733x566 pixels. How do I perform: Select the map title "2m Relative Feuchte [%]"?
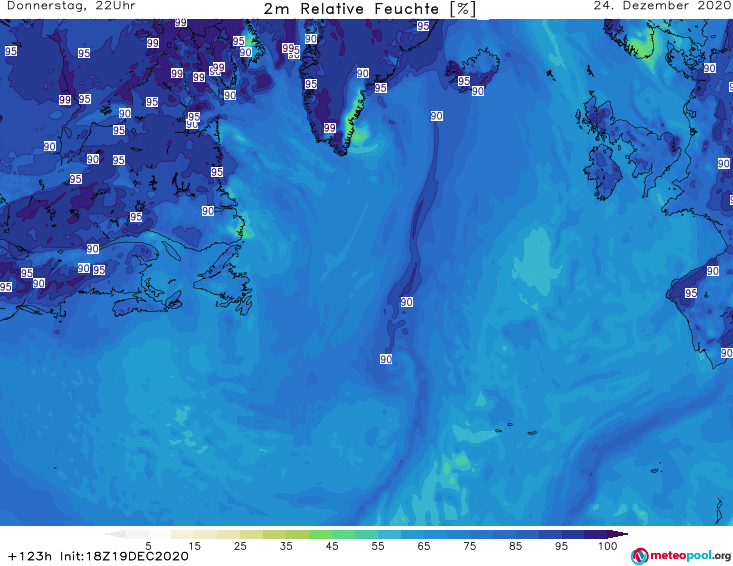pyautogui.click(x=370, y=9)
